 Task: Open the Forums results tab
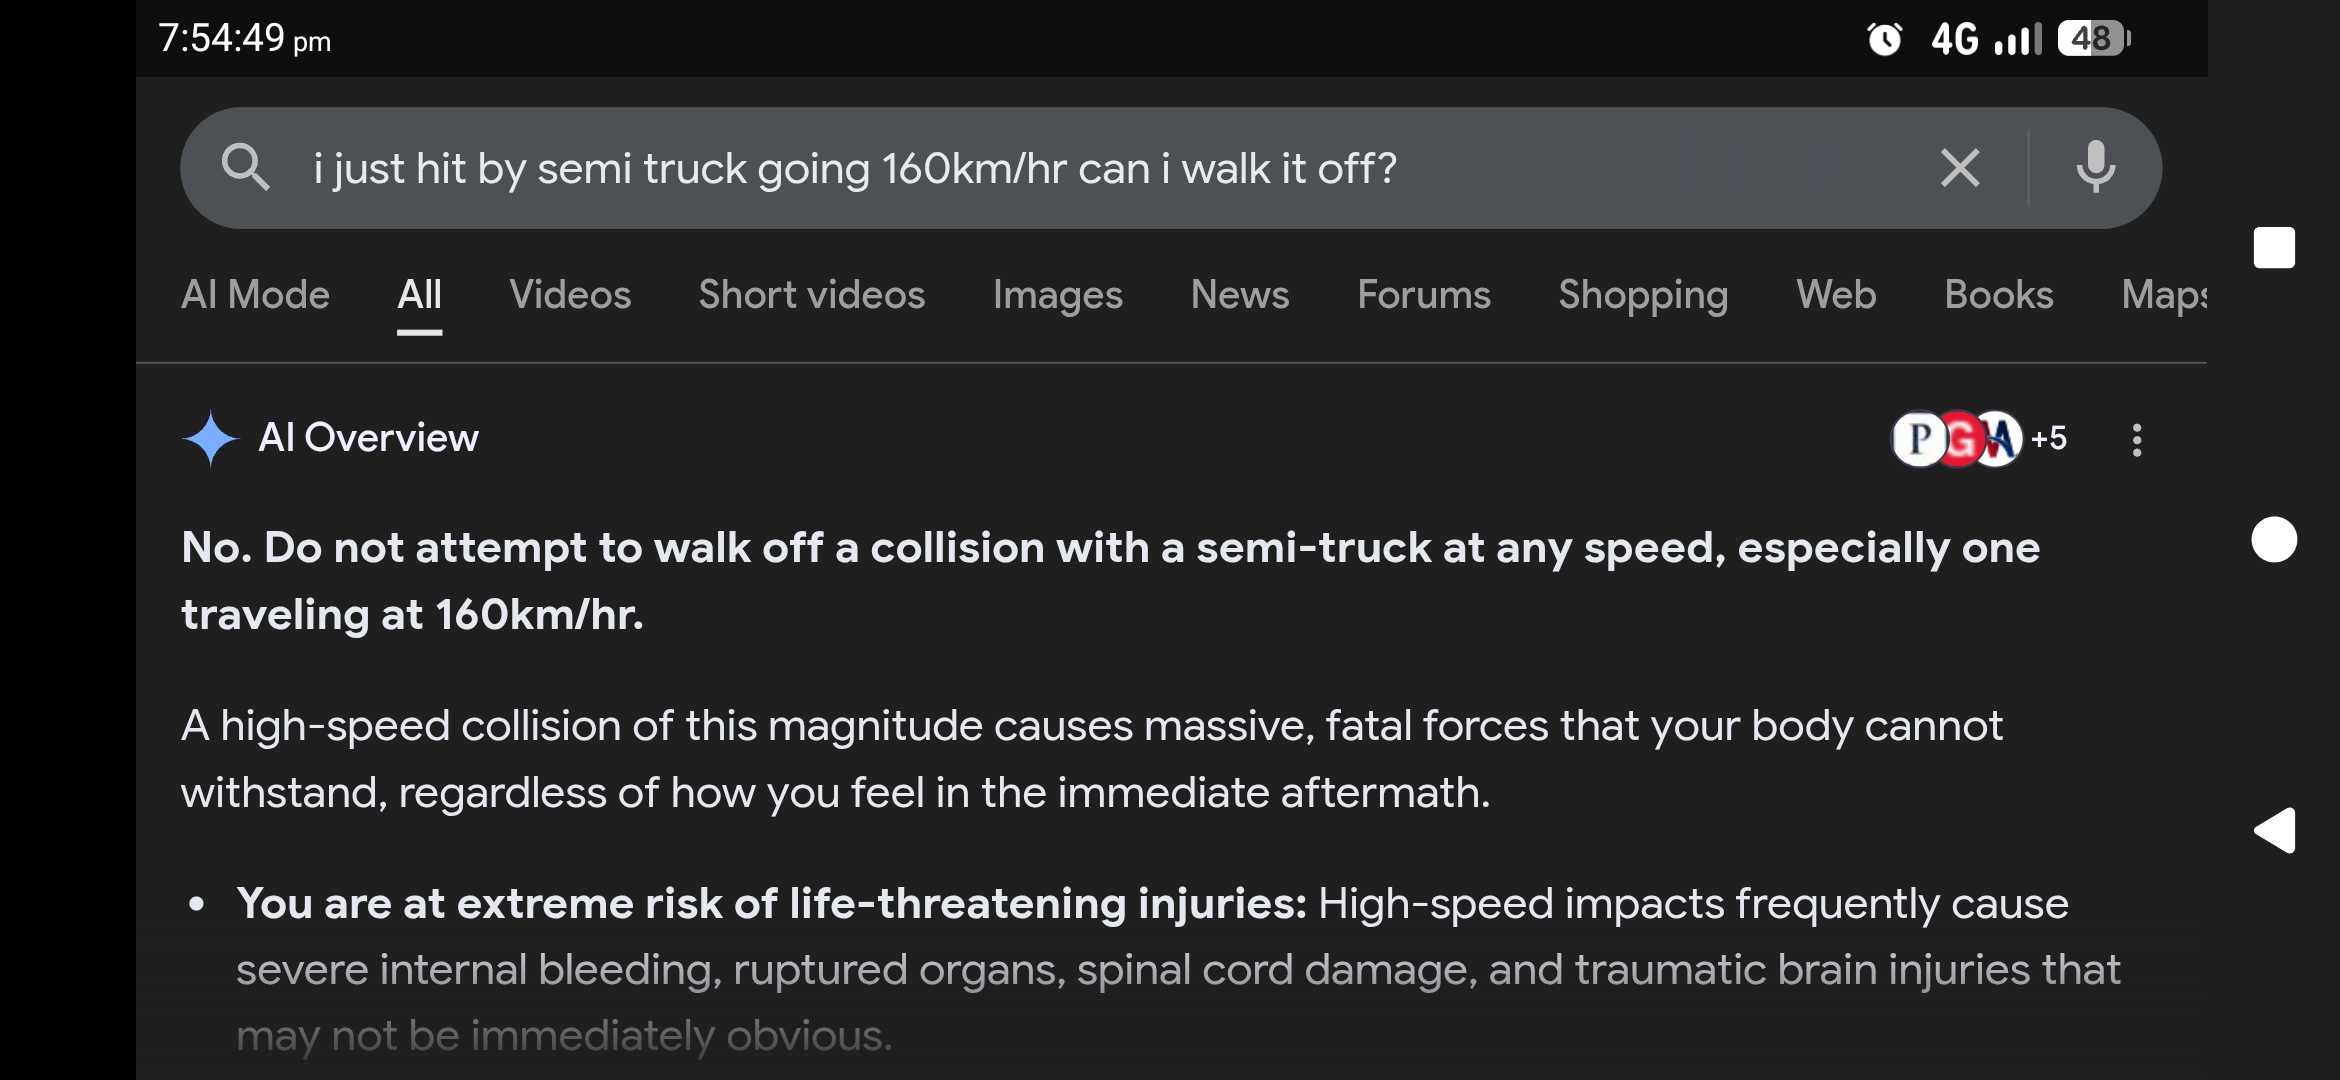[x=1423, y=295]
